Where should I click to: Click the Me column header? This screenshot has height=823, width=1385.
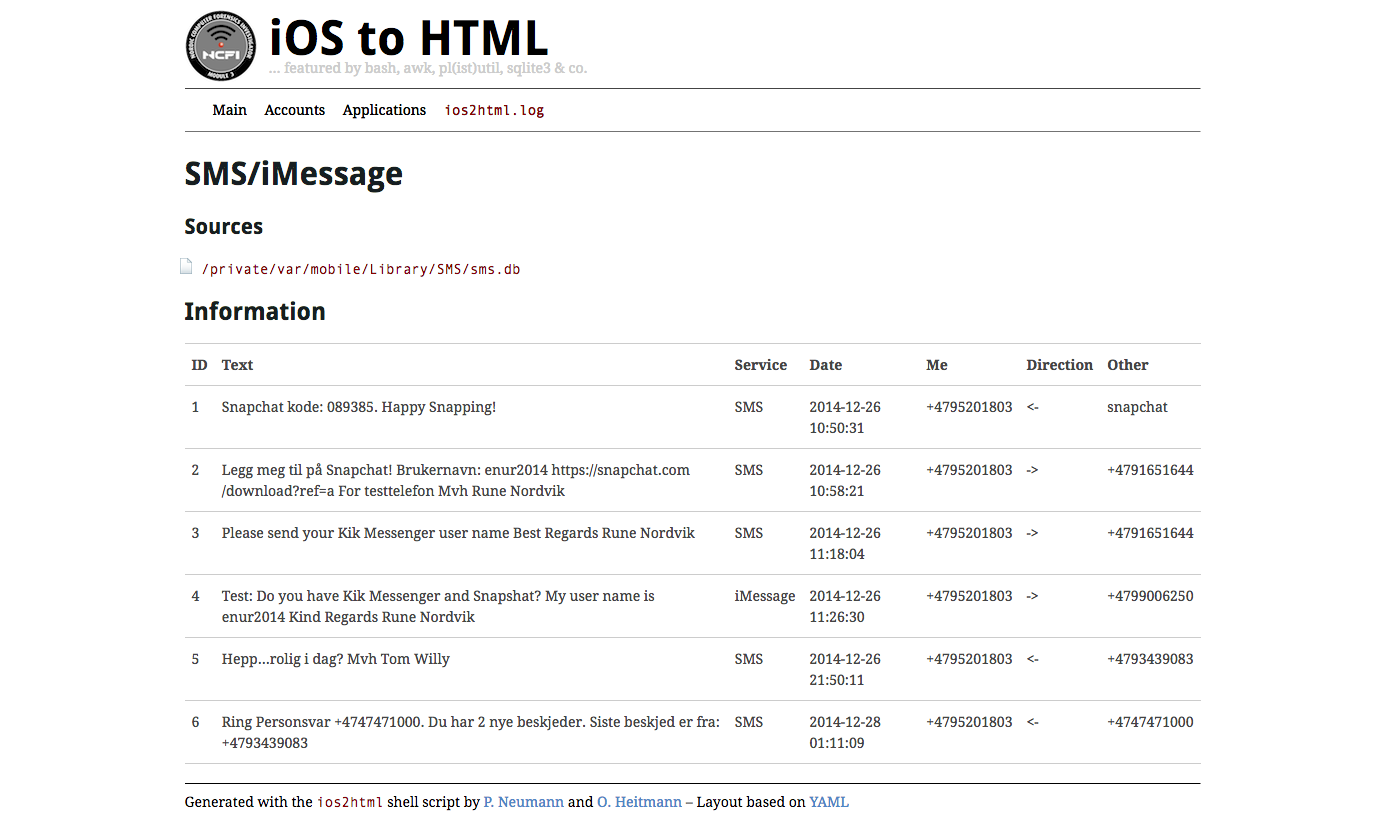click(937, 365)
